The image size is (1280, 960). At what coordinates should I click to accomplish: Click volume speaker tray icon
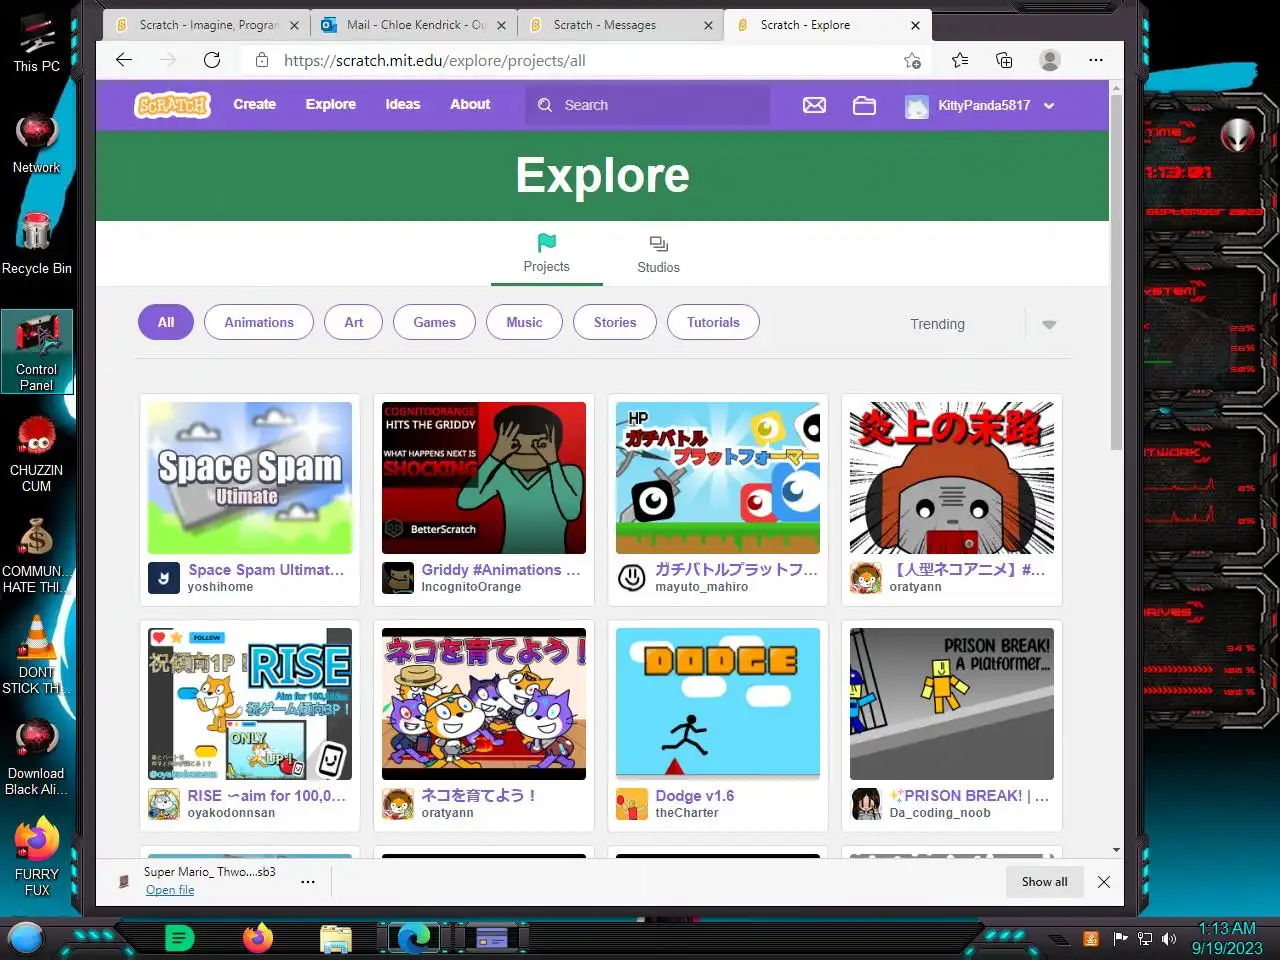point(1169,939)
